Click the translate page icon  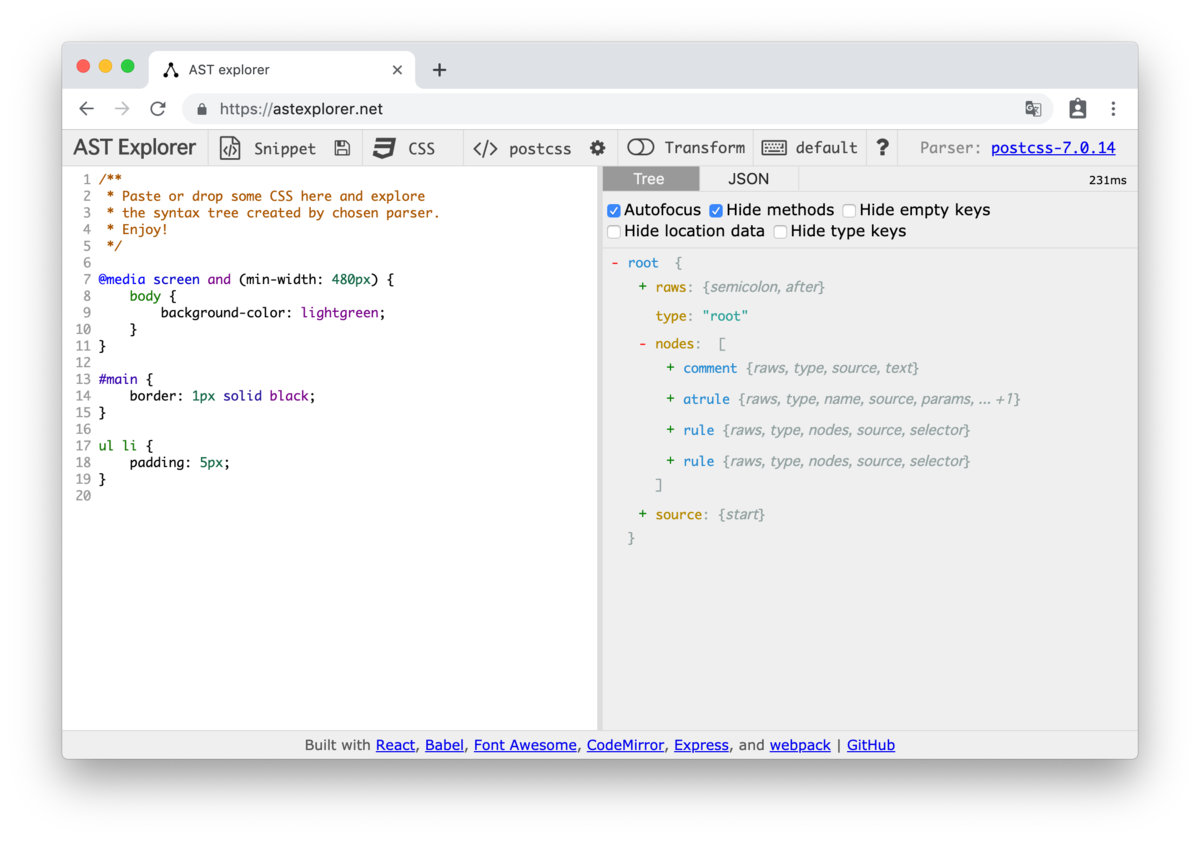coord(1033,109)
